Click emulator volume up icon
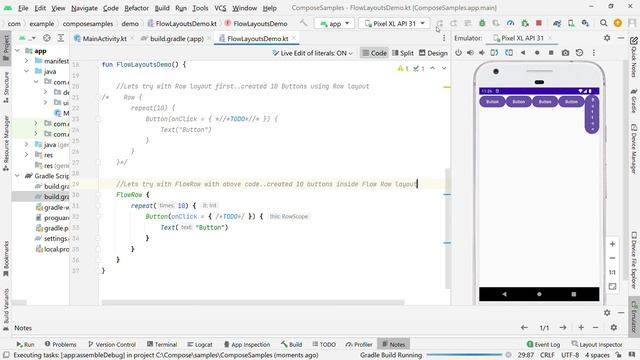Image resolution: width=640 pixels, height=360 pixels. click(x=470, y=53)
